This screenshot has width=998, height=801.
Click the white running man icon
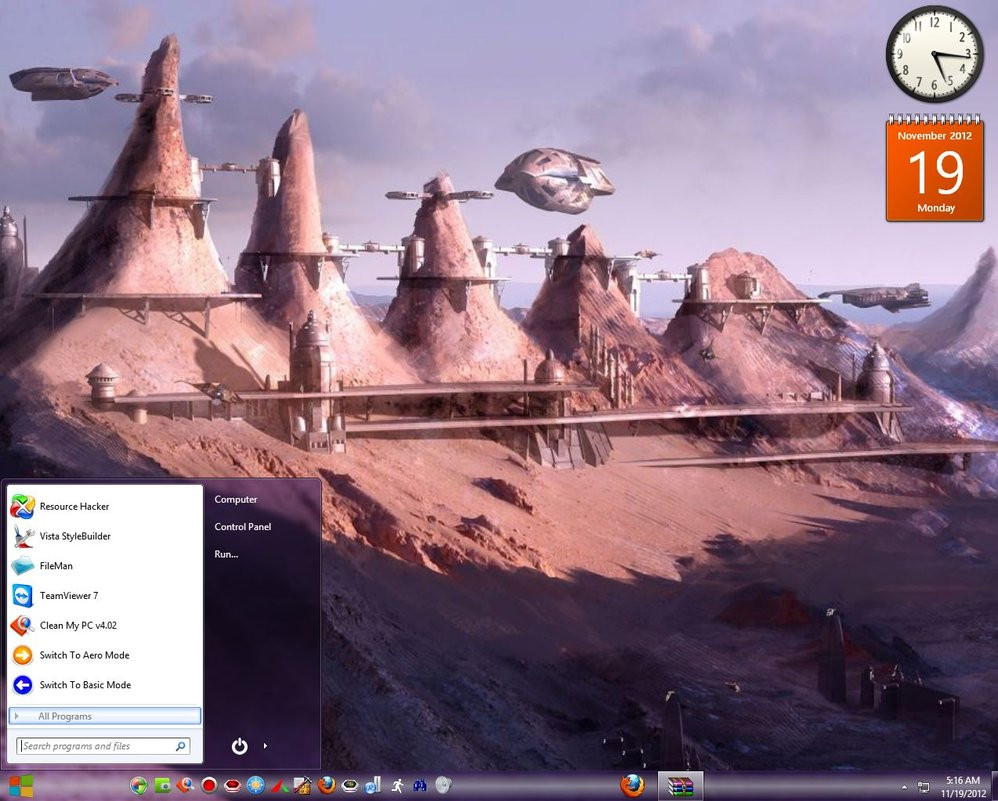[x=397, y=786]
